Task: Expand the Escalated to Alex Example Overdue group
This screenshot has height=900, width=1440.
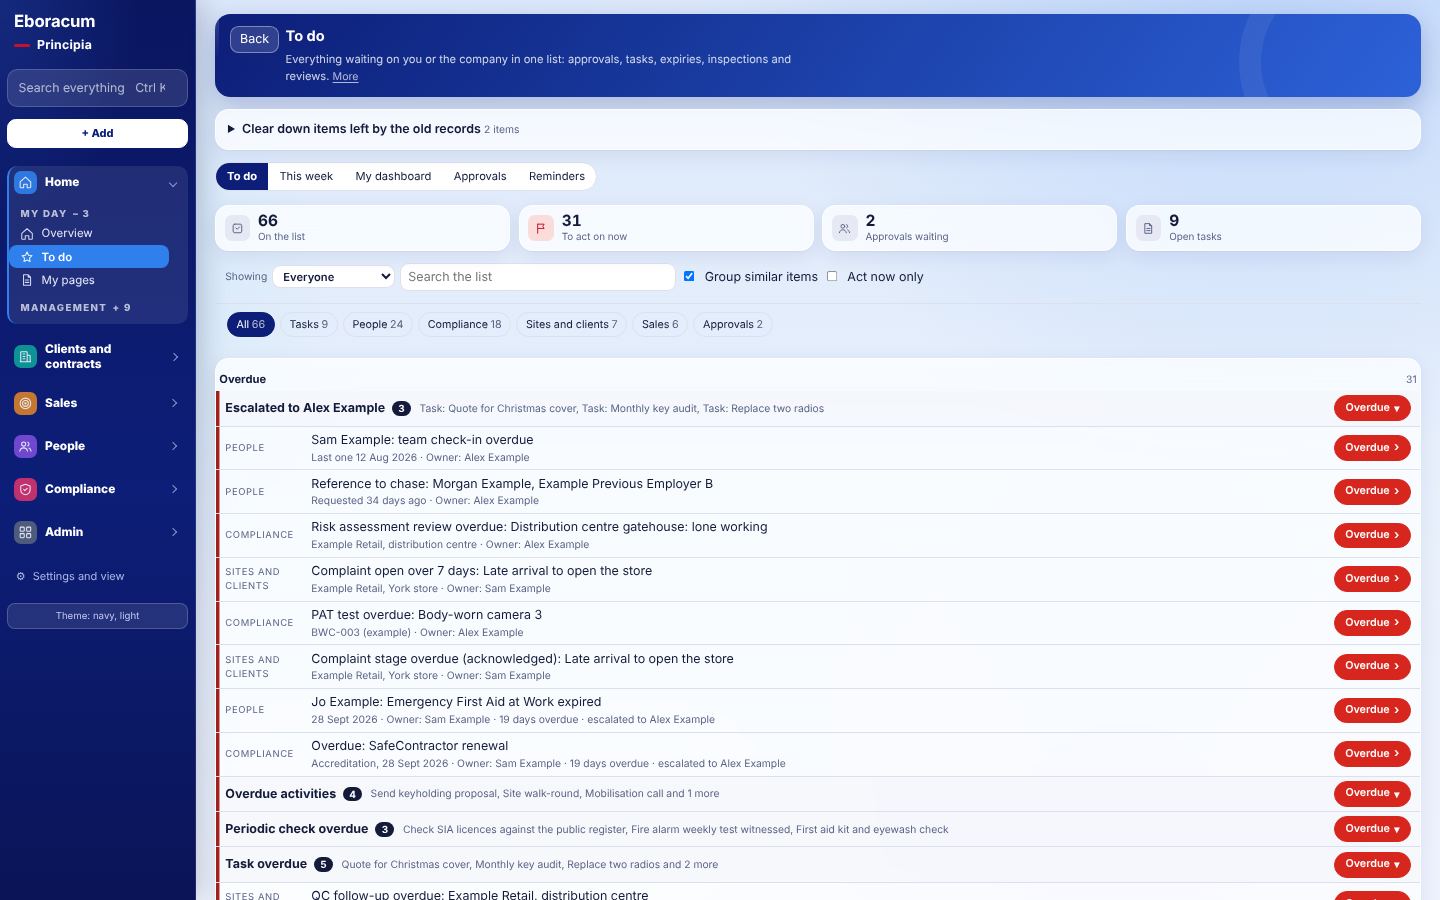Action: coord(1372,408)
